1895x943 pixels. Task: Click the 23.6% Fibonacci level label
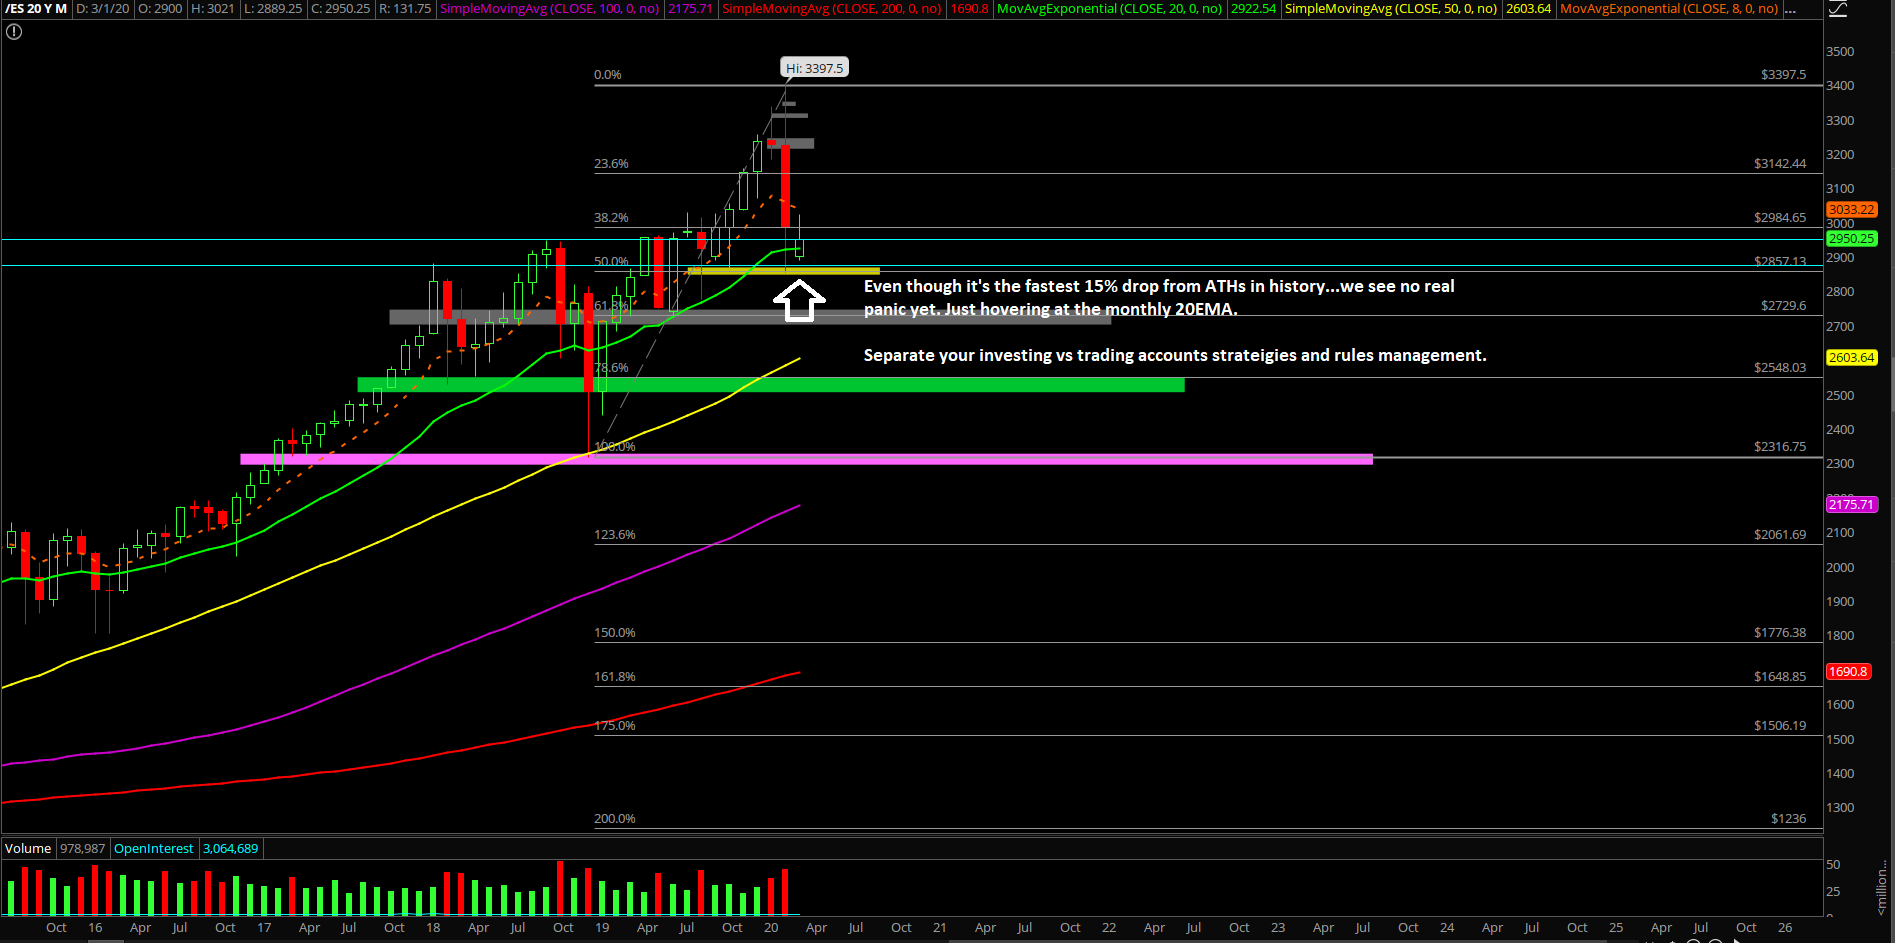click(611, 164)
